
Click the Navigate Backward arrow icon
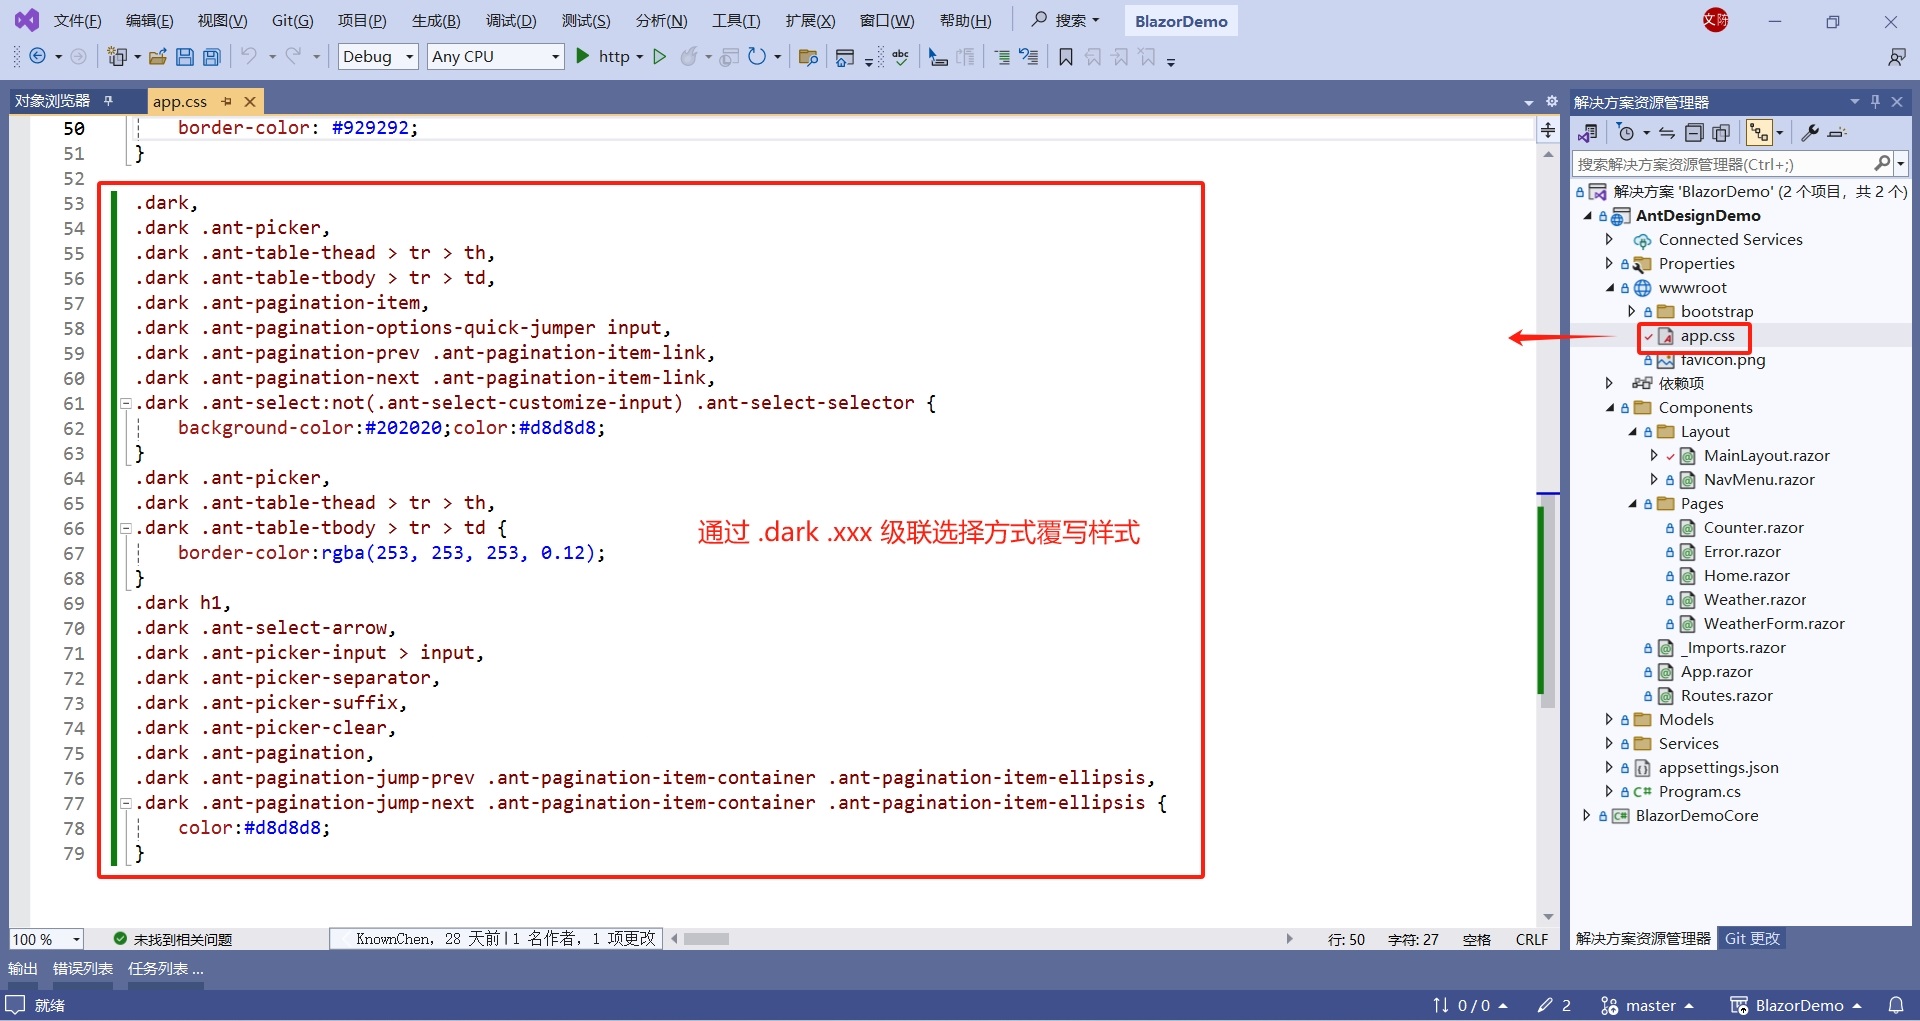38,57
